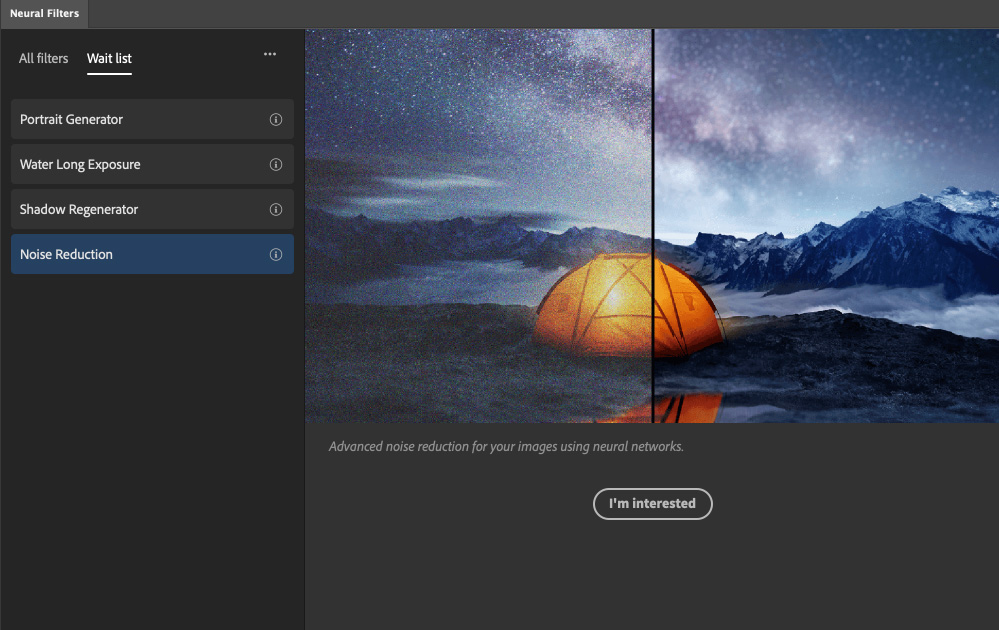
Task: Show info for Shadow Regenerator filter
Action: click(276, 210)
